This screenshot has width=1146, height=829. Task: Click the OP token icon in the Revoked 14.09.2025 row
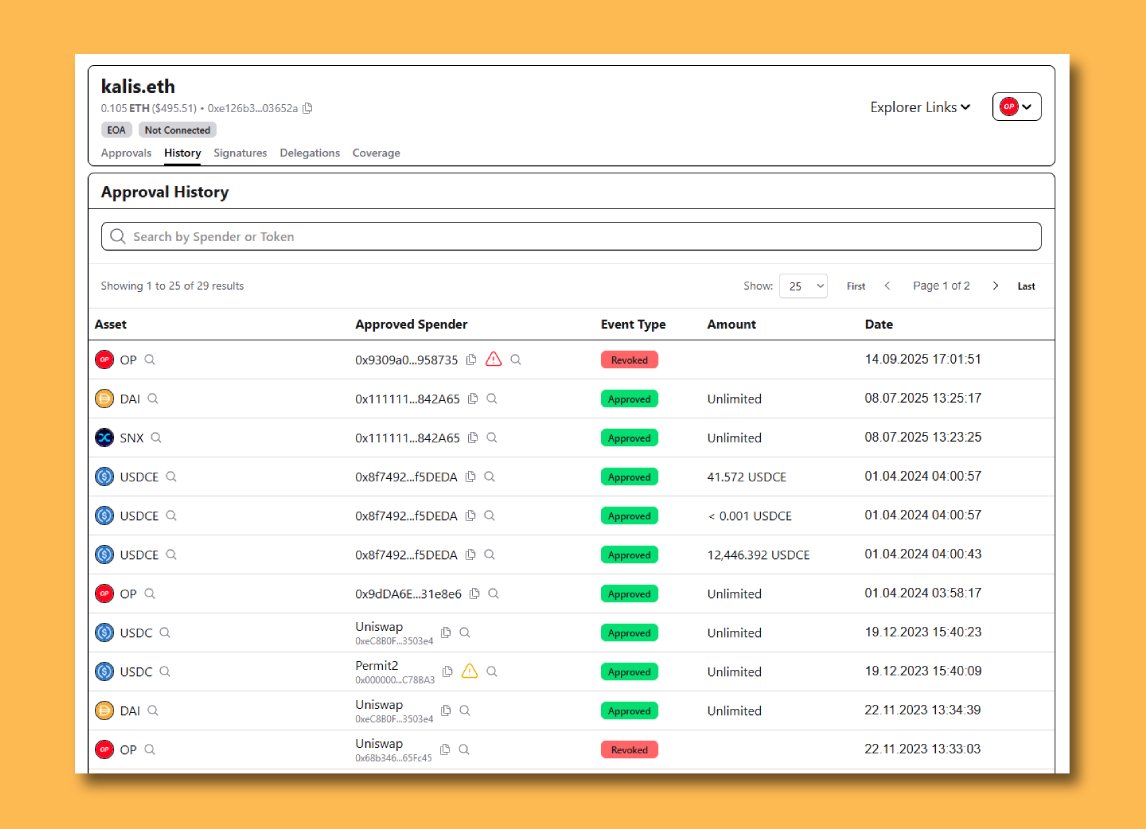pyautogui.click(x=105, y=360)
